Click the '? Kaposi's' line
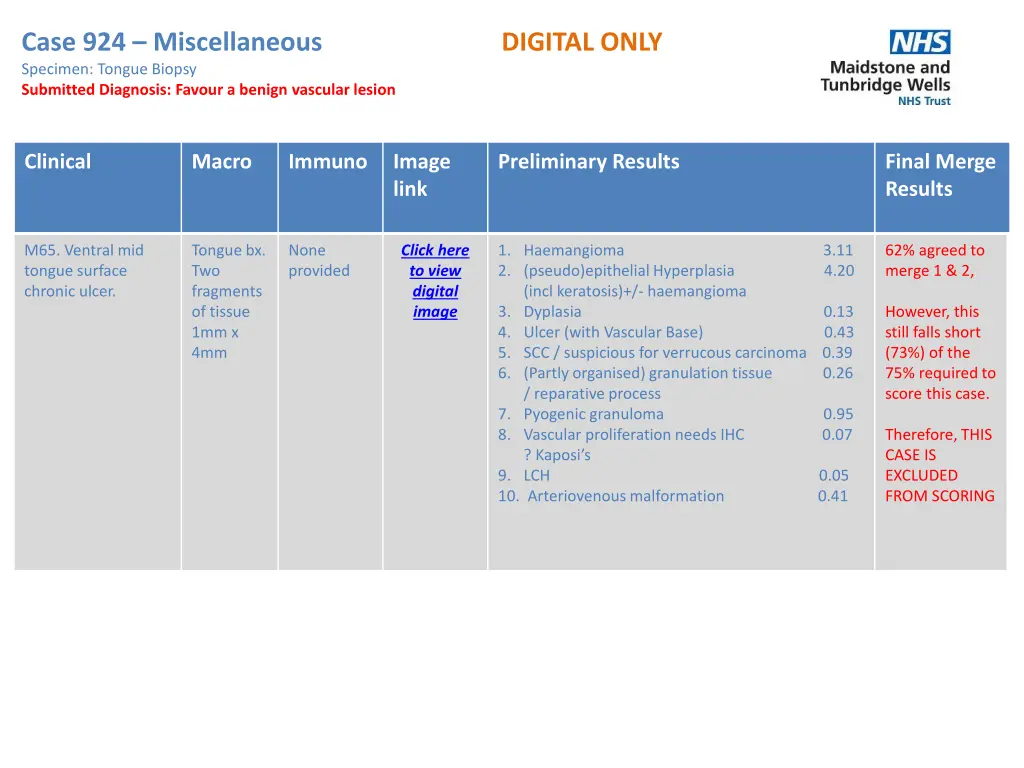The image size is (1024, 768). [557, 455]
